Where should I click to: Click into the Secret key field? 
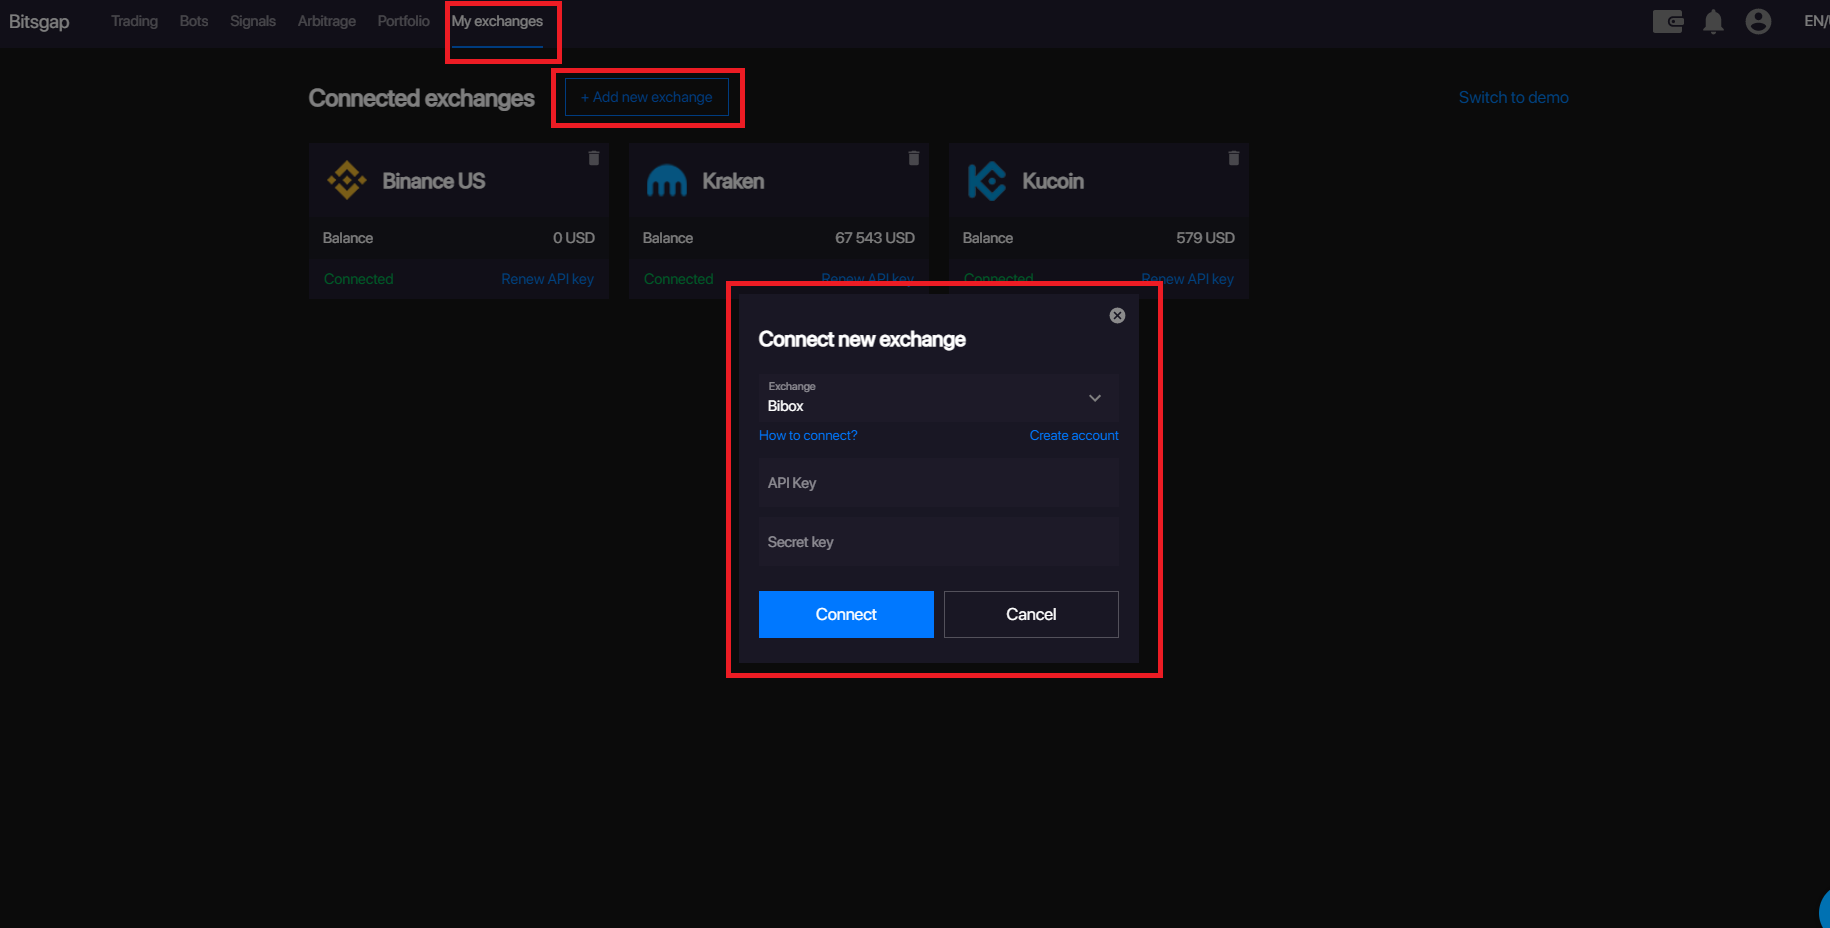(x=938, y=542)
